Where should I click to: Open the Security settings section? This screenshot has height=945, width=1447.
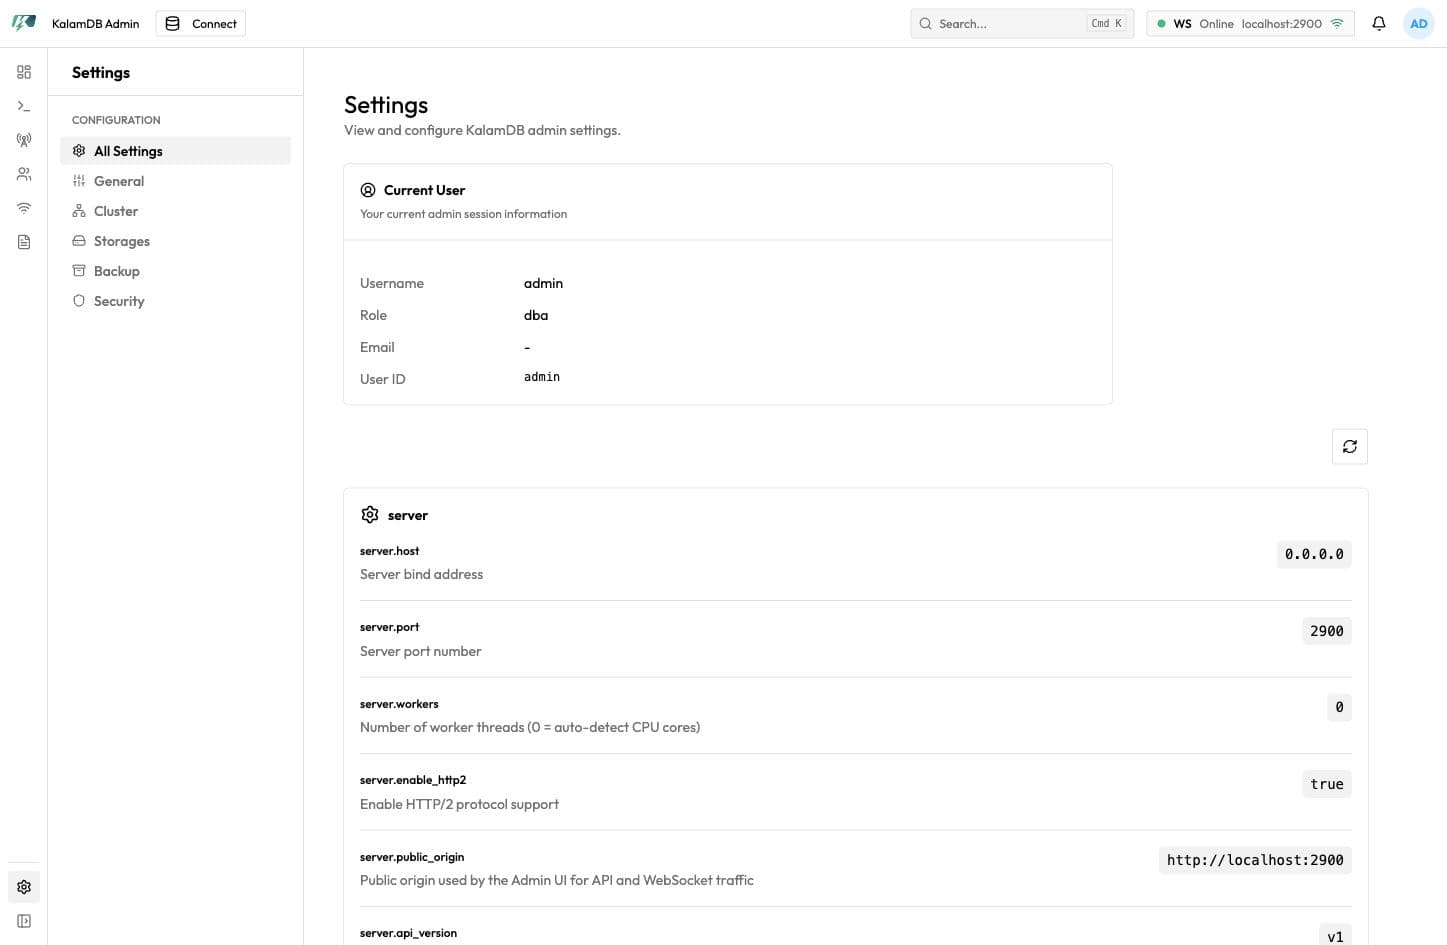pos(176,301)
